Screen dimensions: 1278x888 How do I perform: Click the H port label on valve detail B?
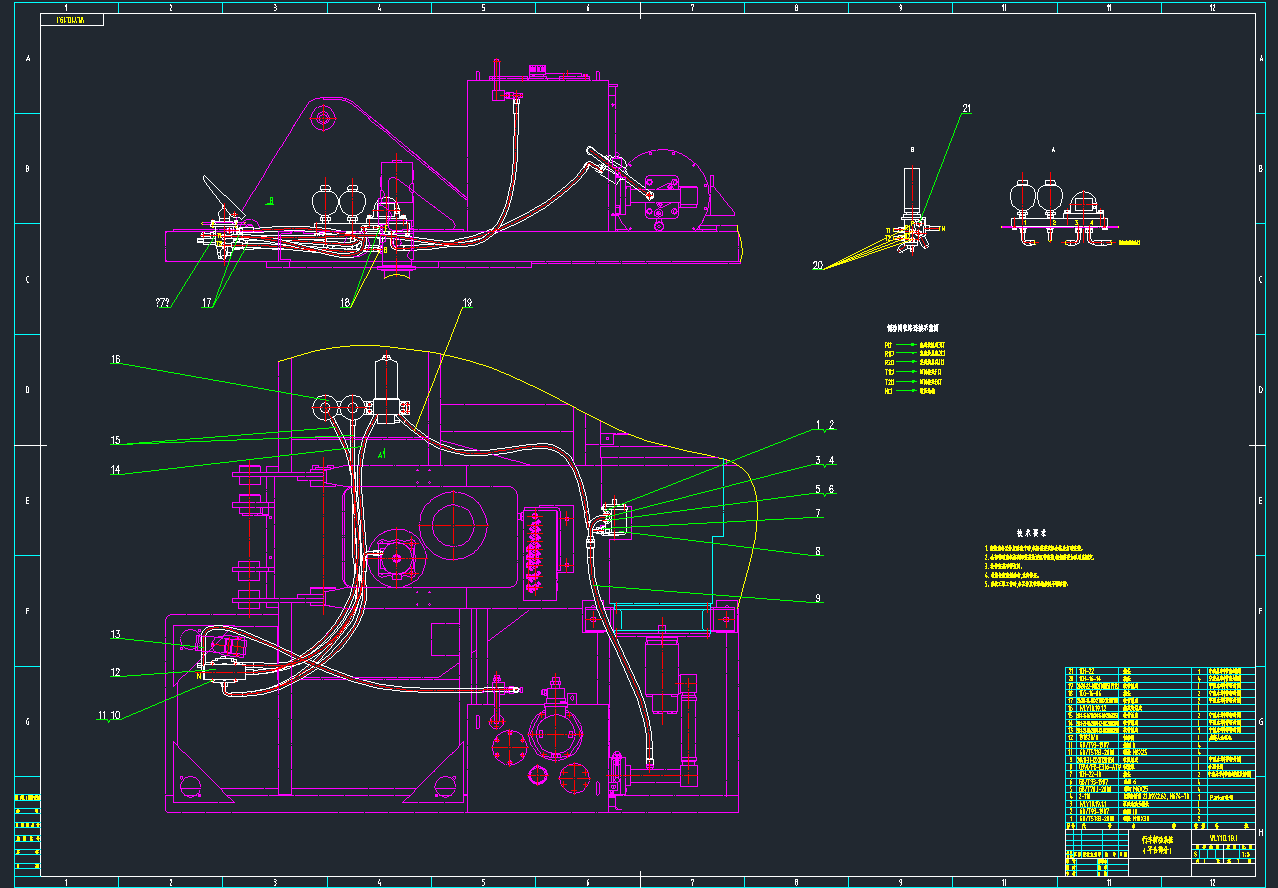(x=942, y=229)
